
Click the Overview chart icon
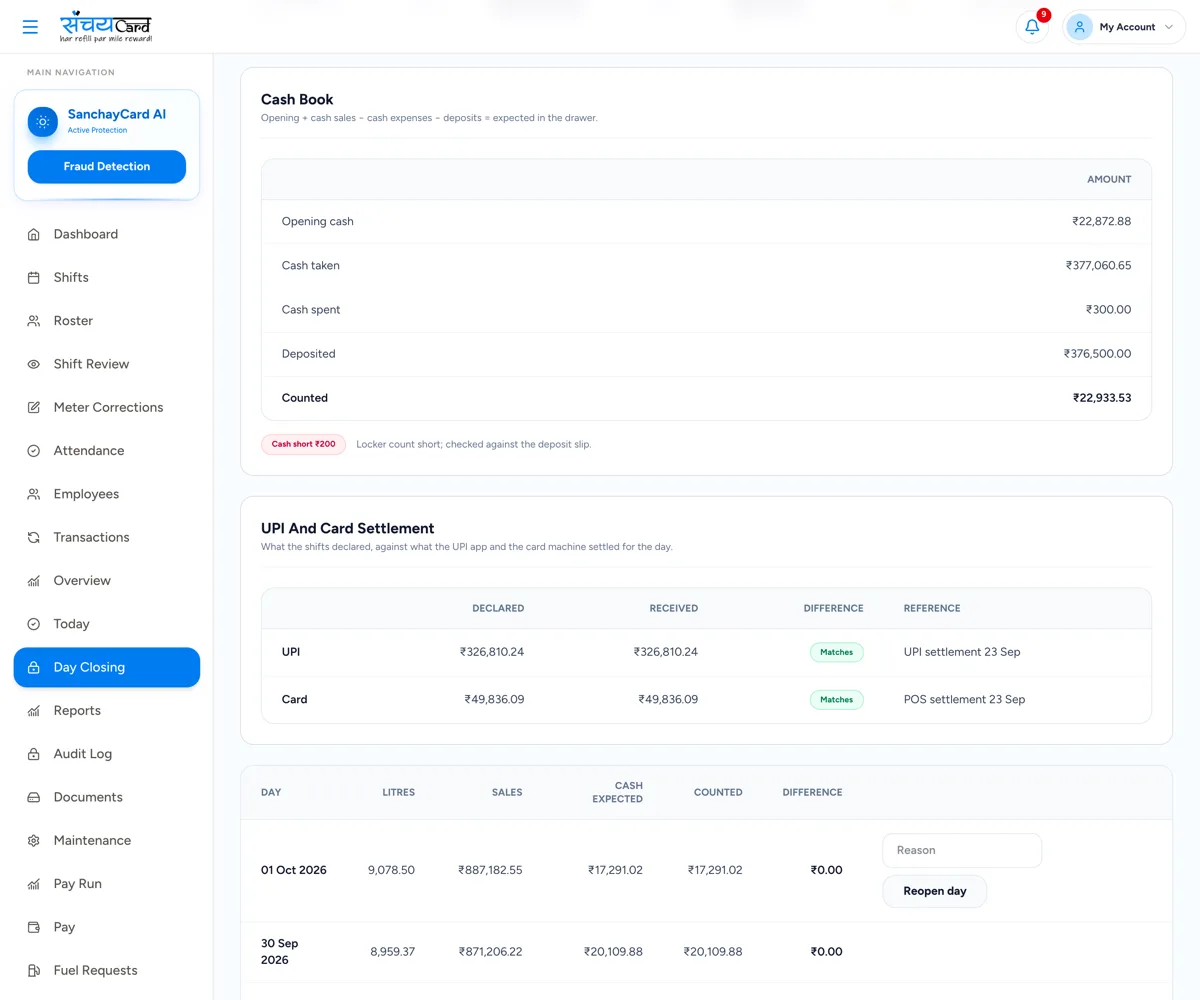click(x=34, y=581)
